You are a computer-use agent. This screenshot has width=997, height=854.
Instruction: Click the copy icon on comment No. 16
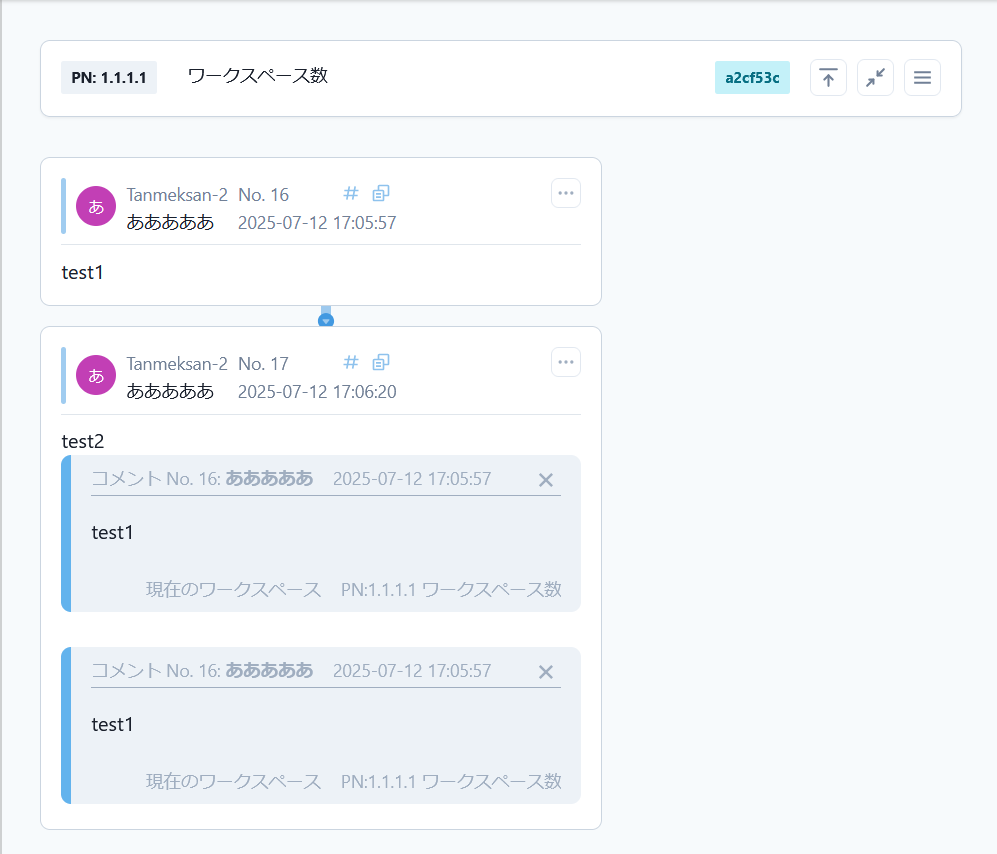pyautogui.click(x=380, y=193)
